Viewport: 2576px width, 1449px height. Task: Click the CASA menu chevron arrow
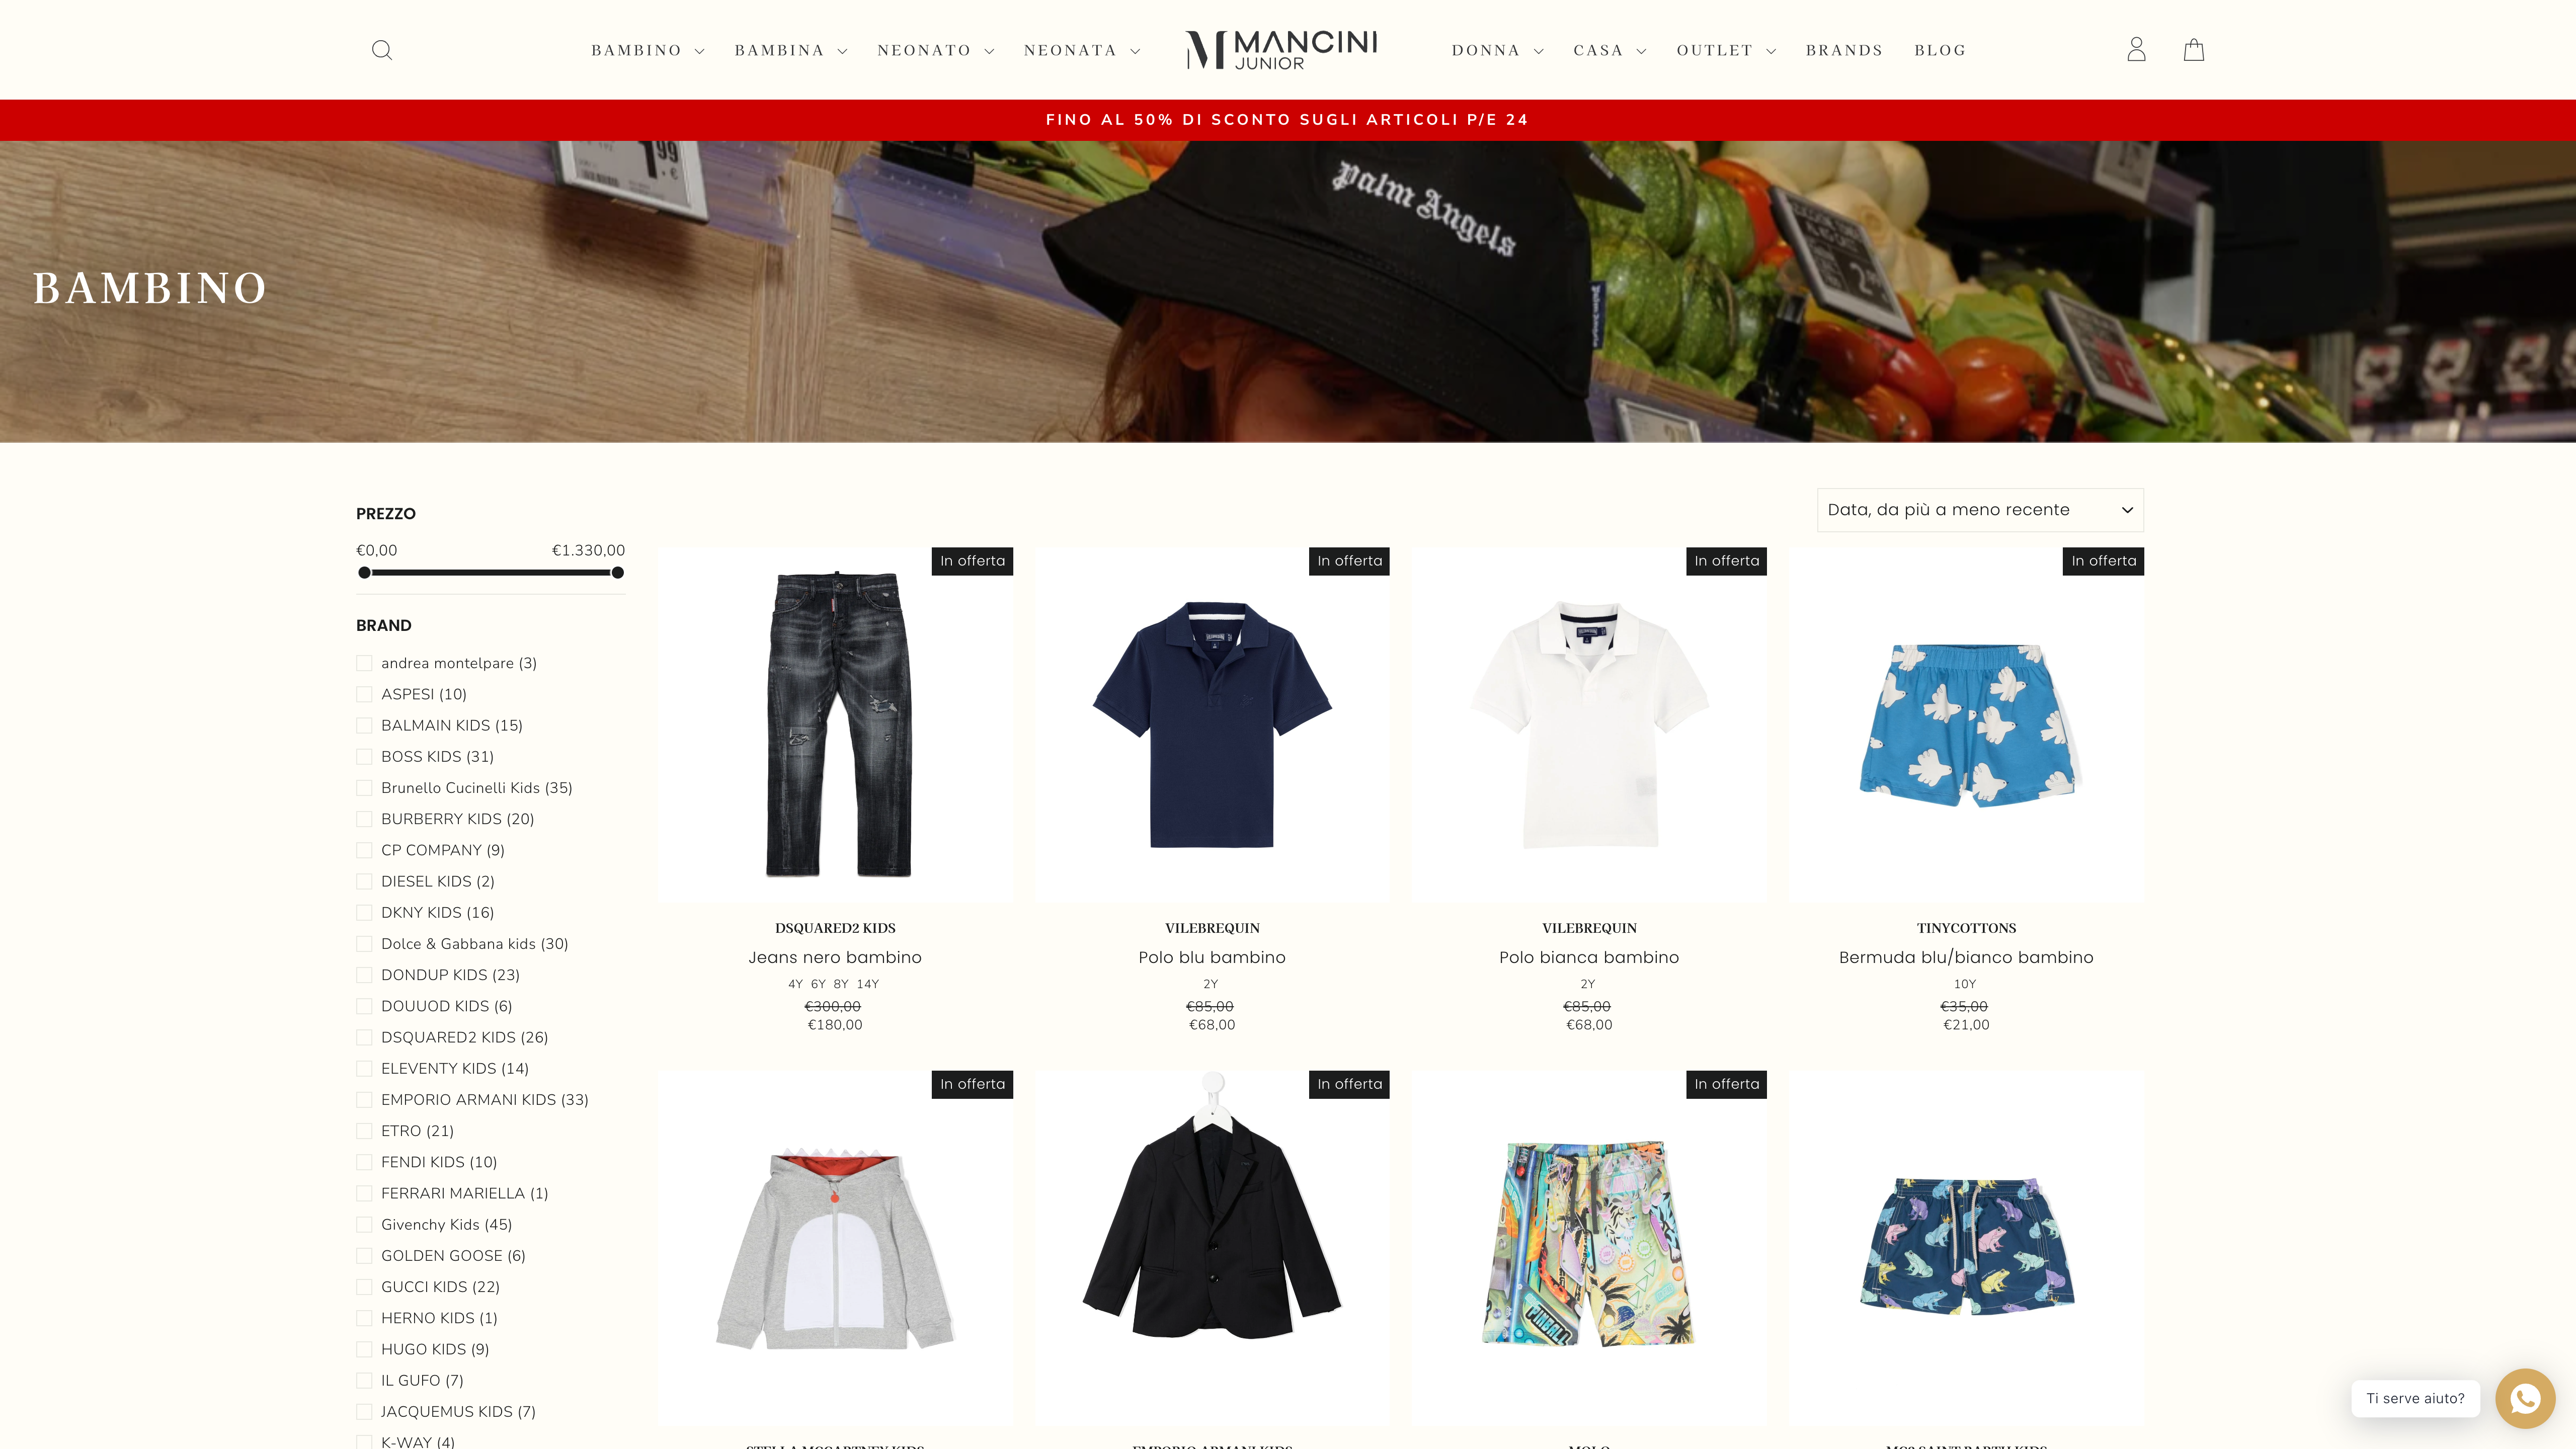click(1641, 51)
